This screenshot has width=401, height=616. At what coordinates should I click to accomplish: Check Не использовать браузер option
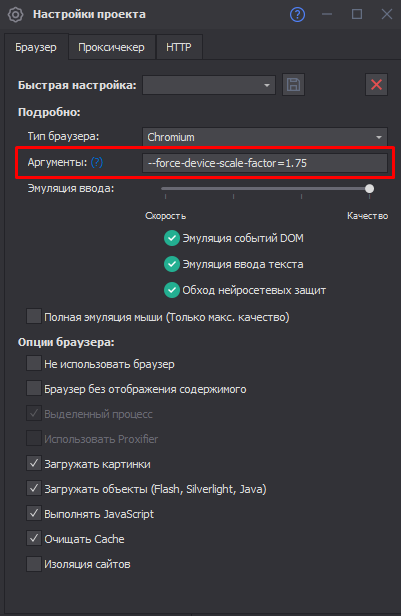pyautogui.click(x=34, y=363)
